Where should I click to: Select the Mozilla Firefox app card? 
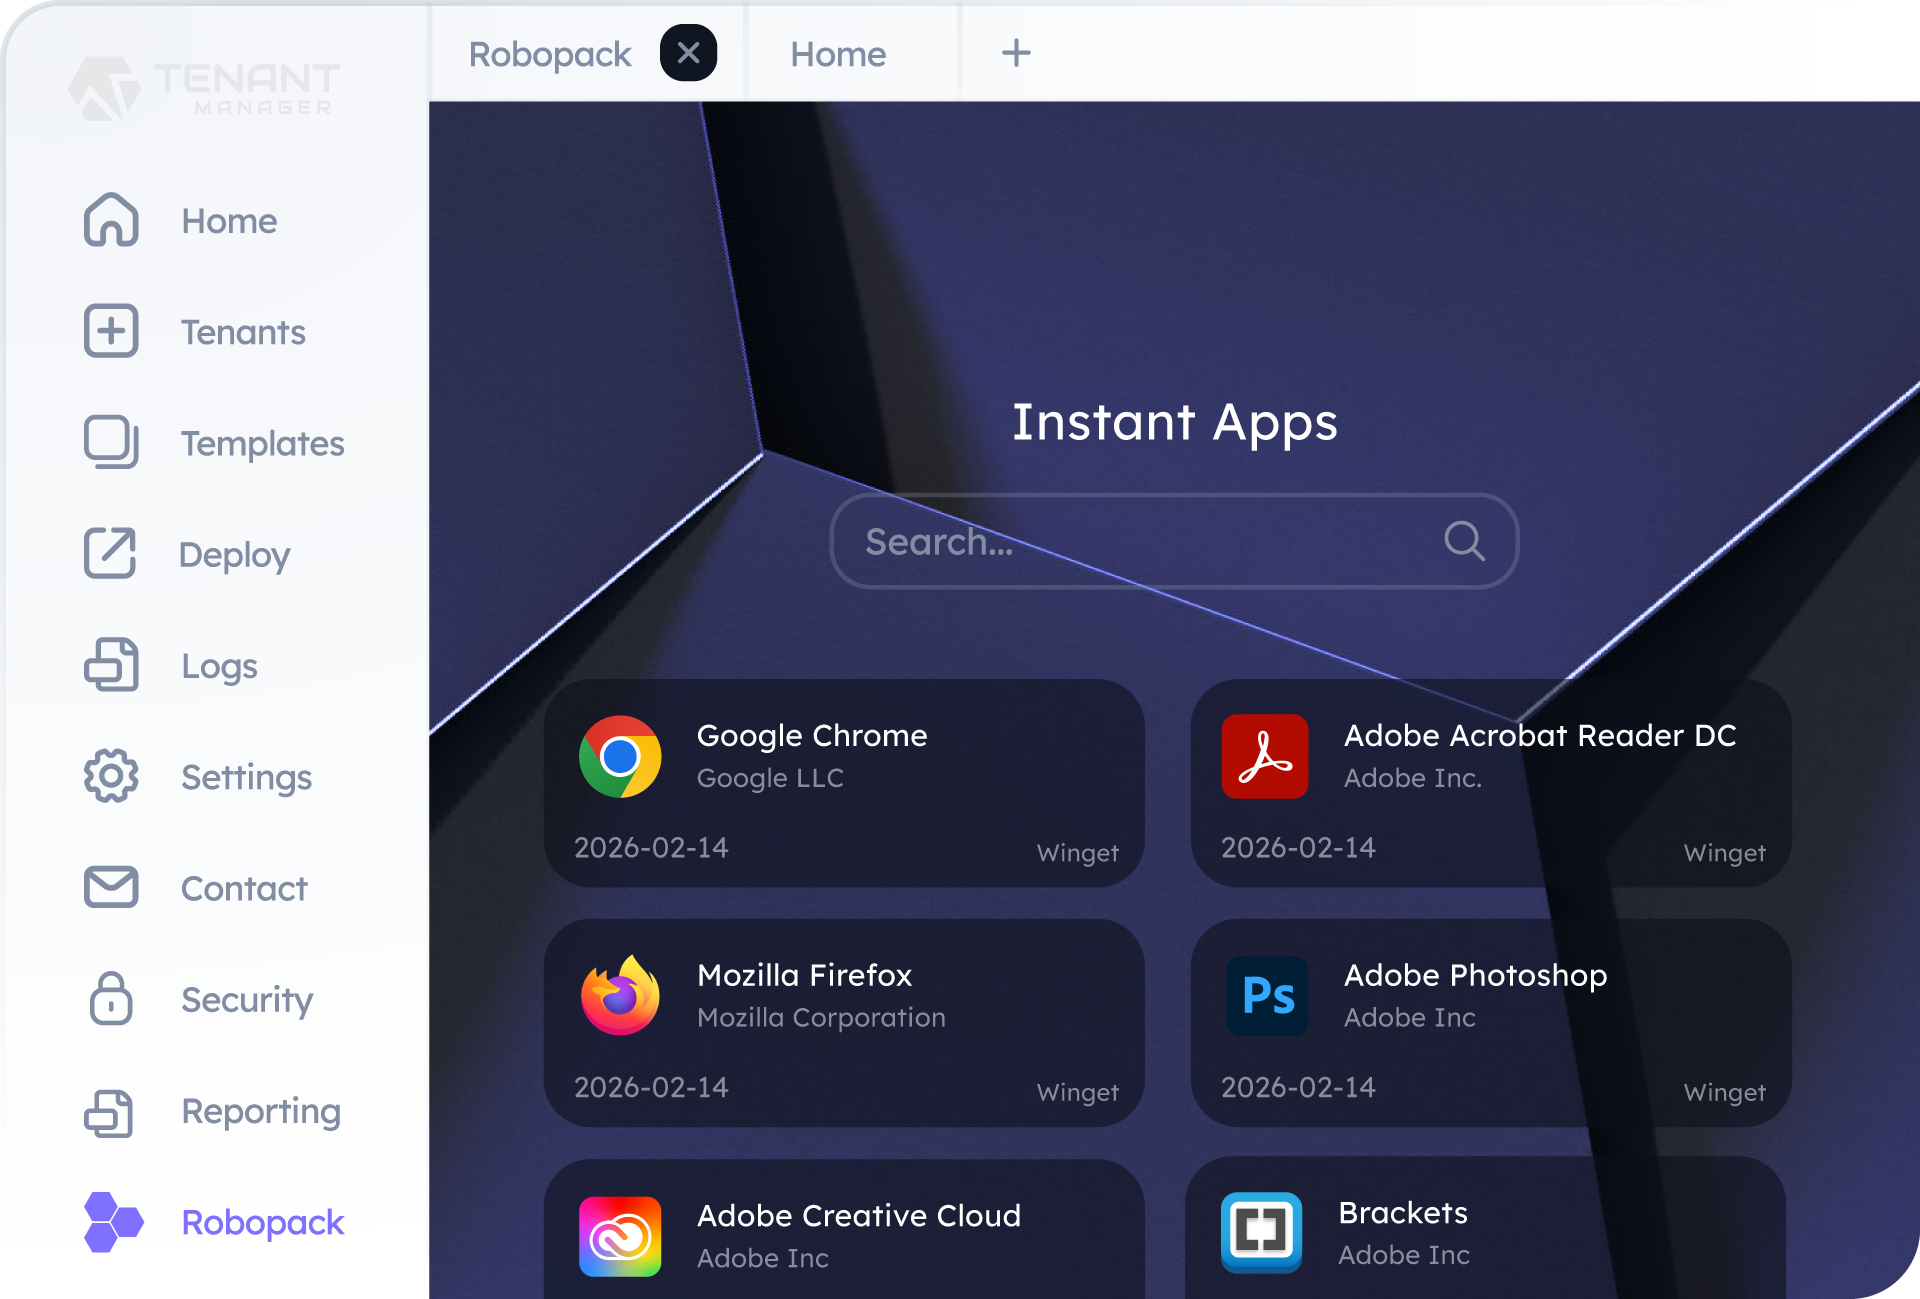coord(844,1023)
